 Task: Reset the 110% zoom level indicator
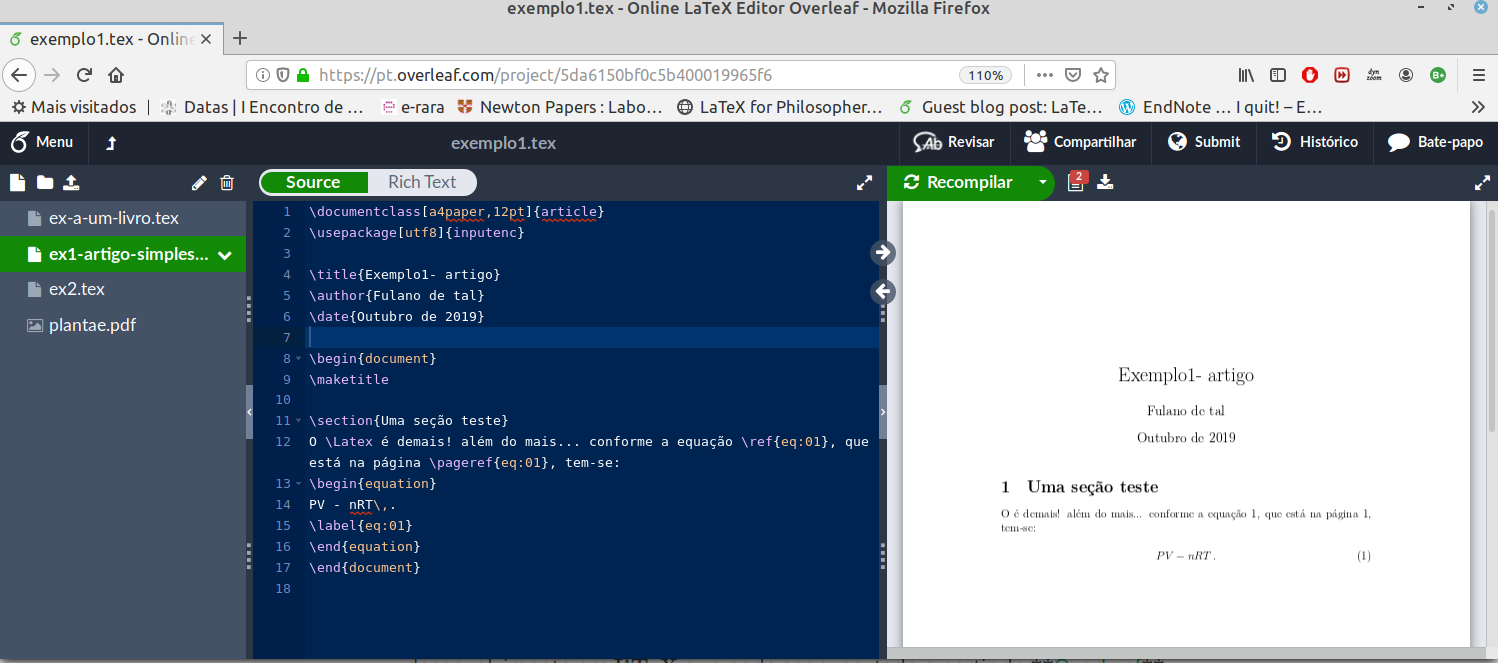click(x=985, y=75)
